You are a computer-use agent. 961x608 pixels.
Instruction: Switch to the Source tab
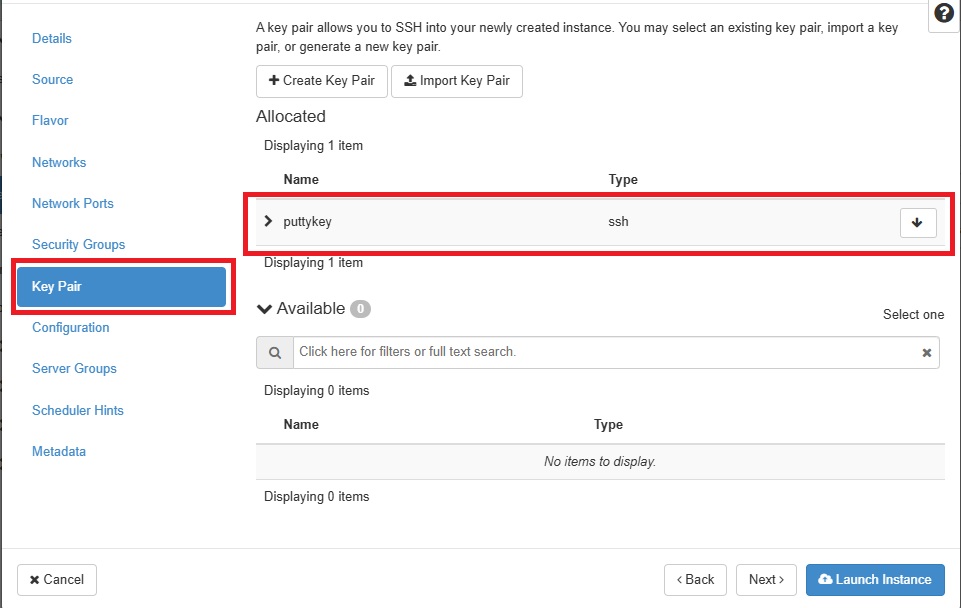point(52,80)
